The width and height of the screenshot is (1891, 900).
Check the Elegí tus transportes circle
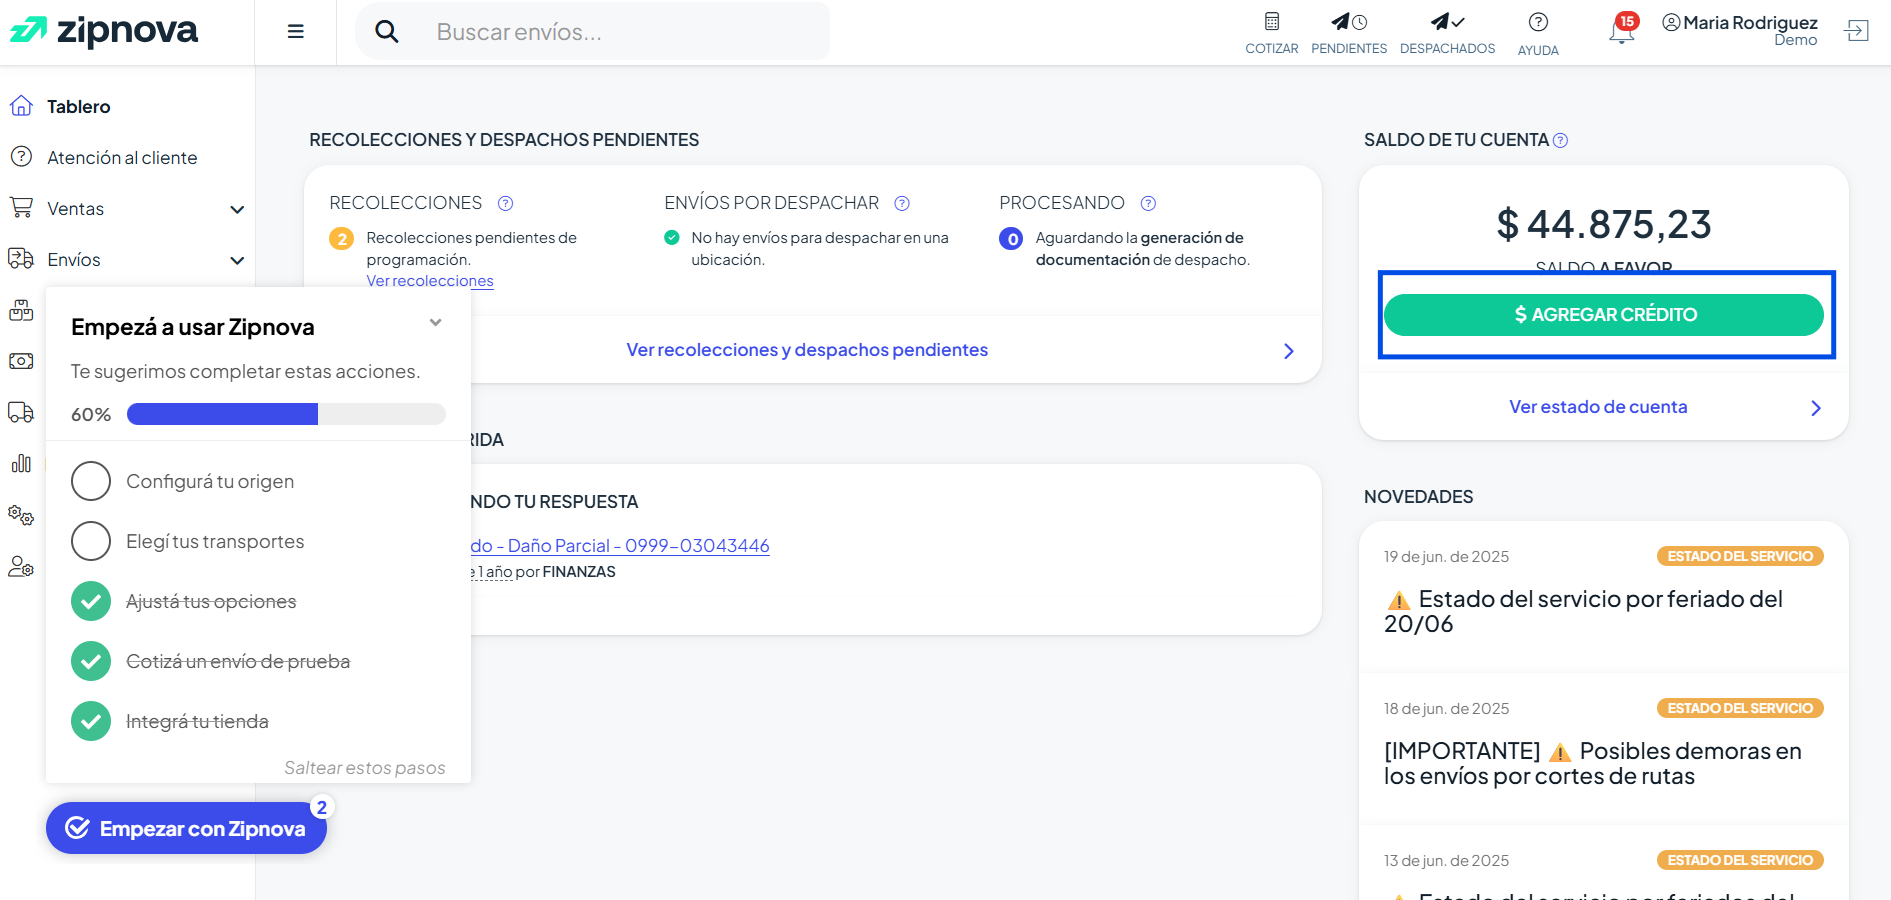coord(91,541)
